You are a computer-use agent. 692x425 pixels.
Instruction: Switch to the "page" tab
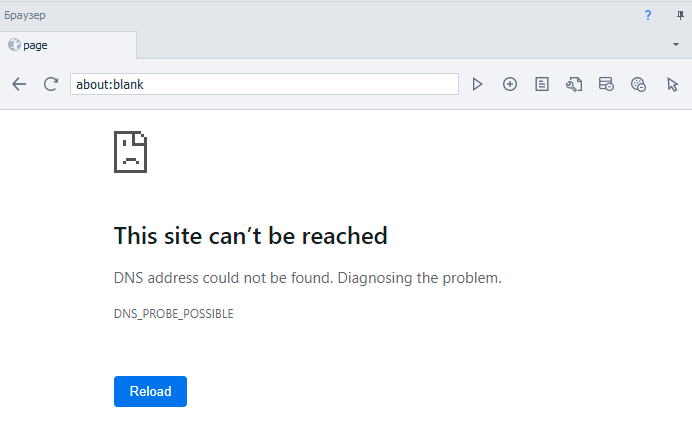tap(68, 45)
